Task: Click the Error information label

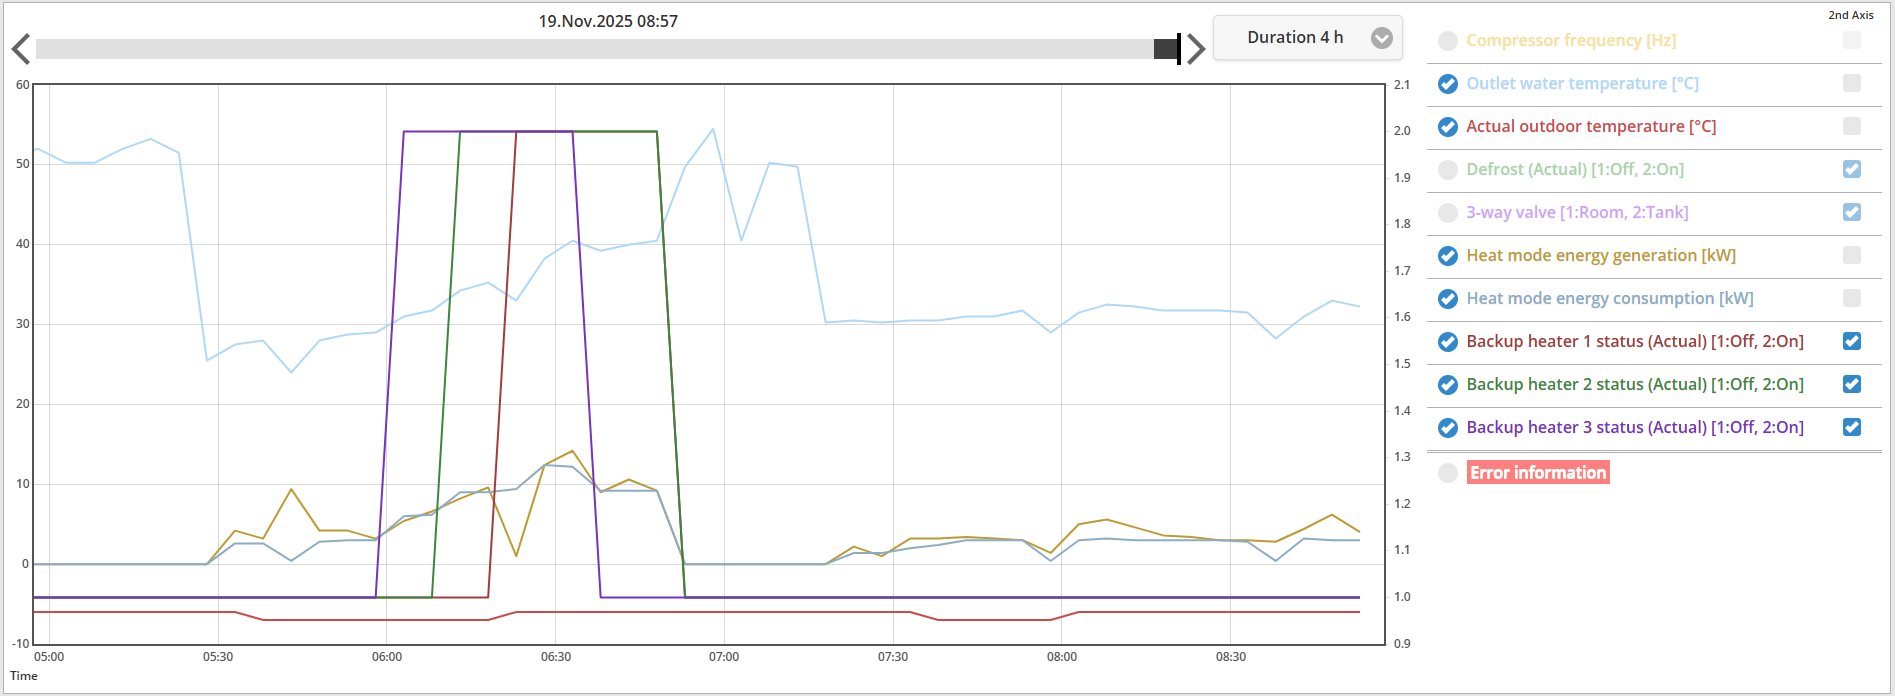Action: pyautogui.click(x=1538, y=472)
